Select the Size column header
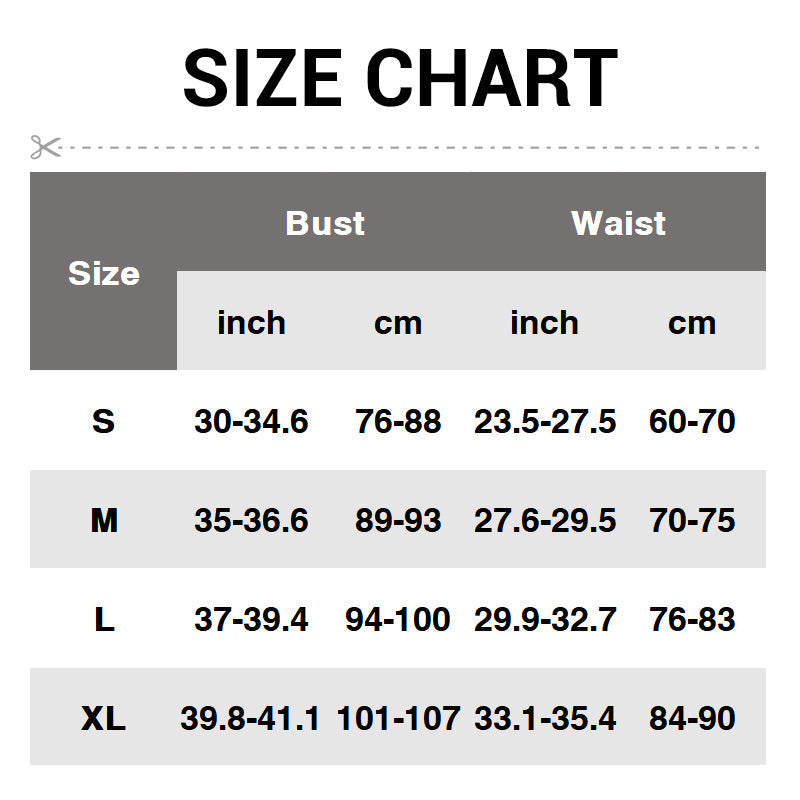Viewport: 800px width, 800px height. tap(104, 273)
